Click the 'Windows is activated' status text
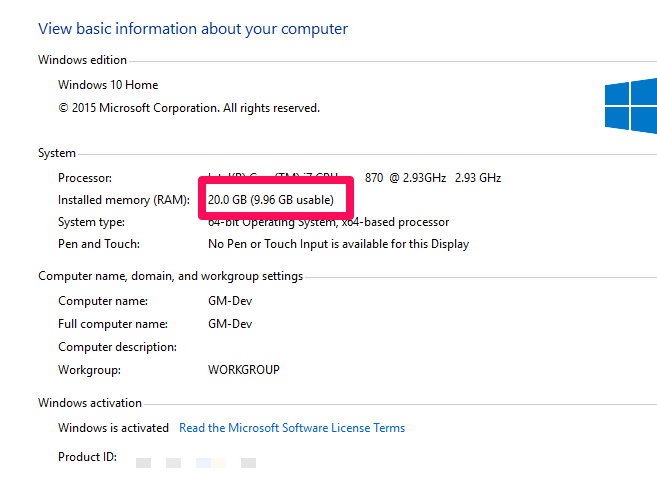The image size is (657, 489). click(113, 428)
